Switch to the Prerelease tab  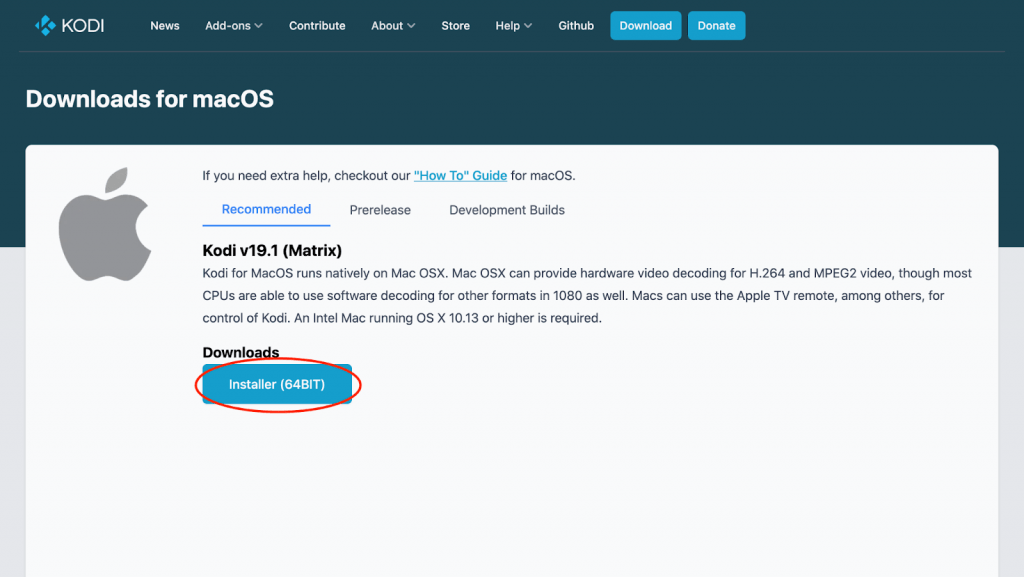[380, 210]
